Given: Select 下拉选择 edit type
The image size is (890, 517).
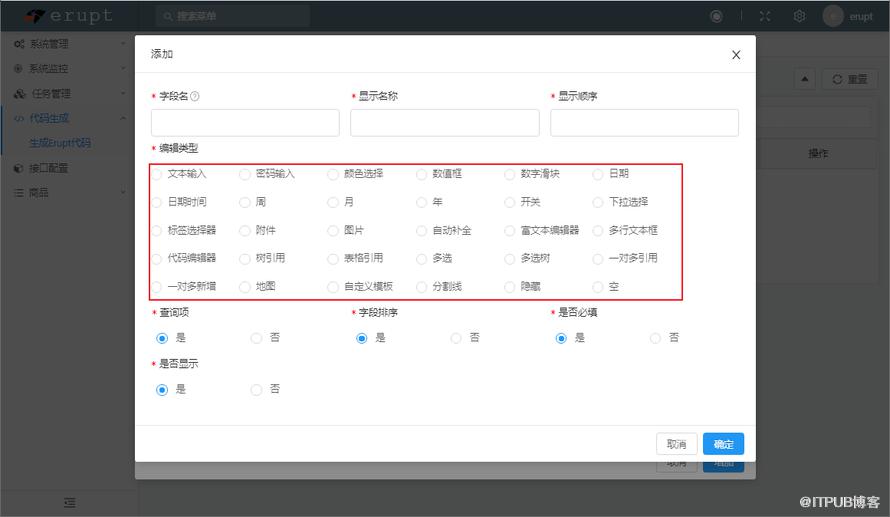Looking at the screenshot, I should tap(598, 202).
